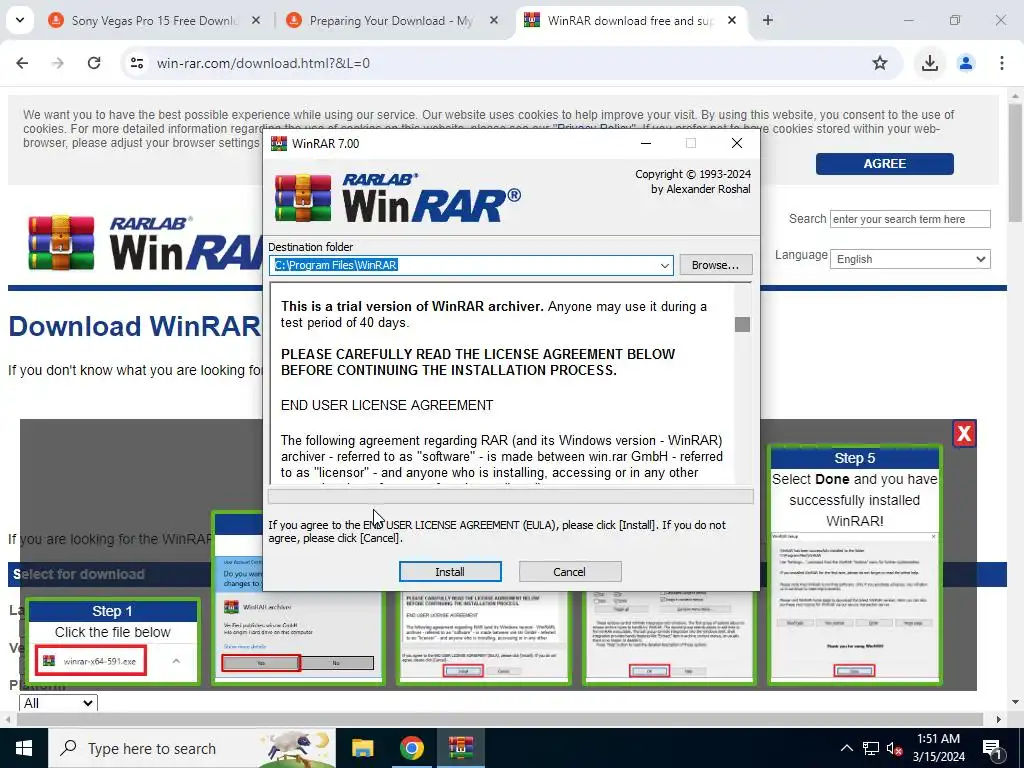Image resolution: width=1024 pixels, height=768 pixels.
Task: Click the page vertical scrollbar thumb
Action: (1016, 163)
